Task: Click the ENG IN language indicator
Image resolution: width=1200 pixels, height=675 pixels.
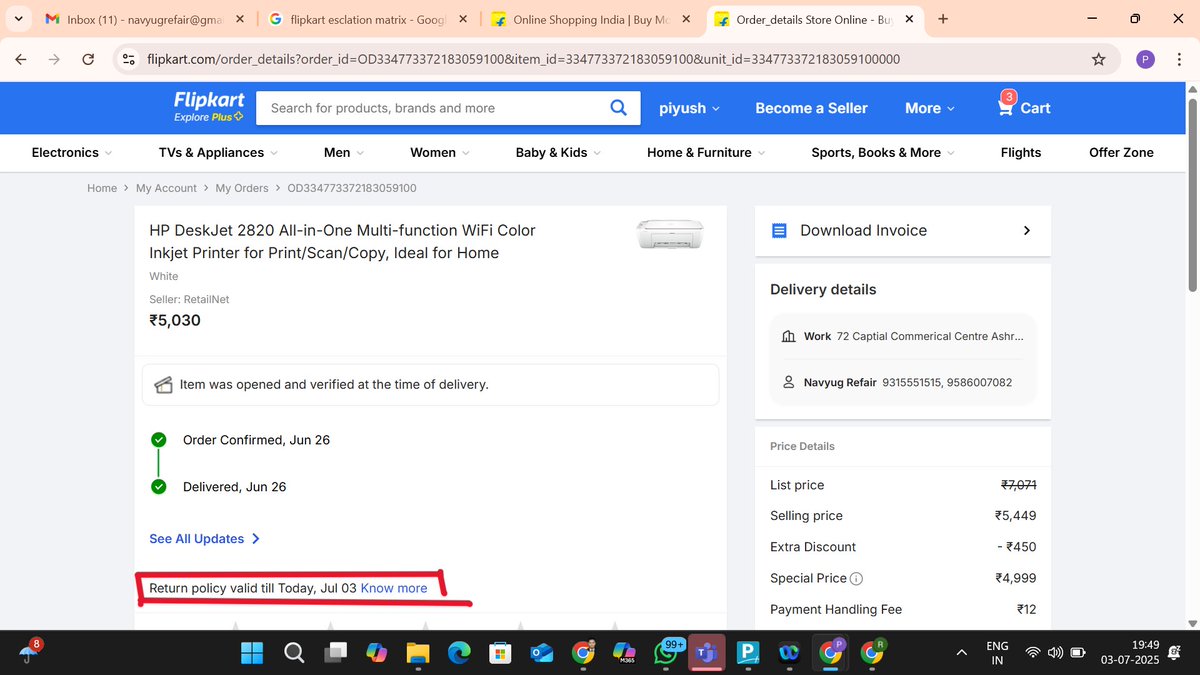Action: [997, 653]
